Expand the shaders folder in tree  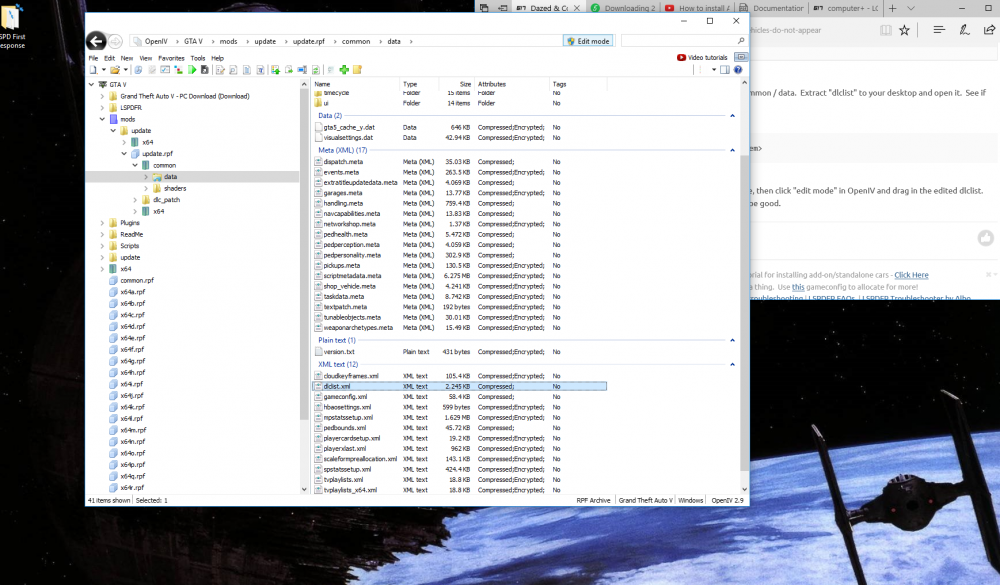(145, 188)
